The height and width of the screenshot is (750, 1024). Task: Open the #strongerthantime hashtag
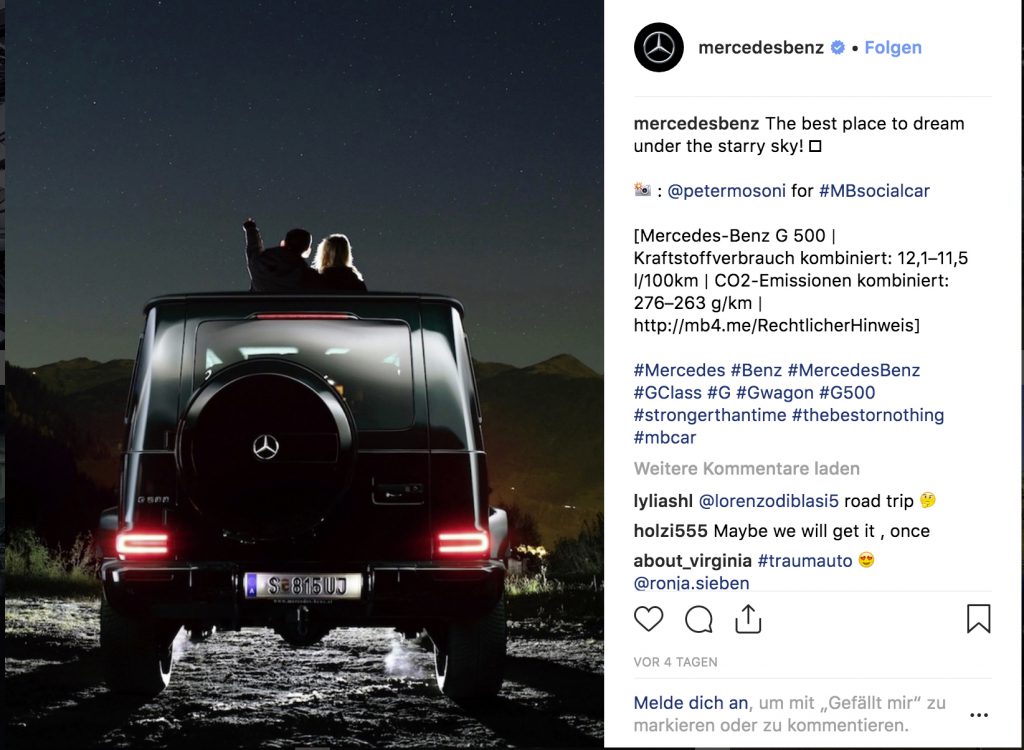tap(710, 415)
